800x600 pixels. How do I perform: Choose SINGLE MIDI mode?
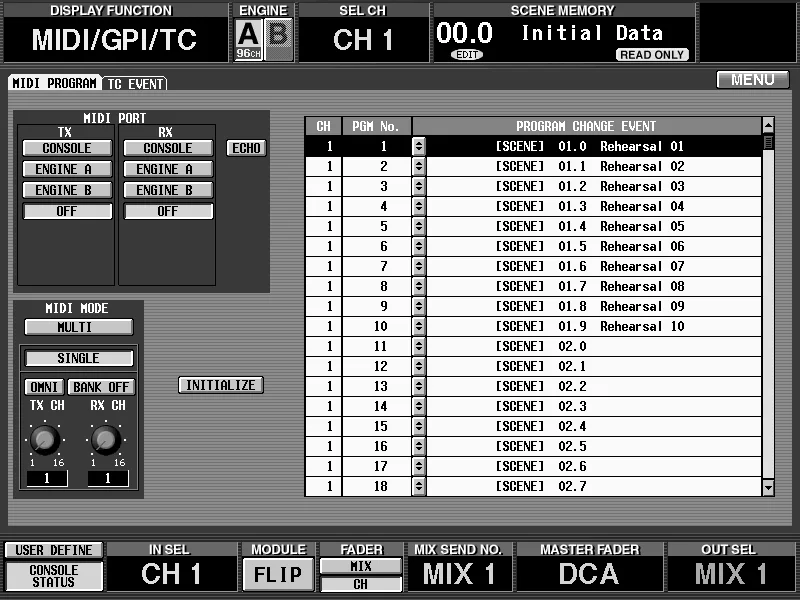click(x=79, y=358)
